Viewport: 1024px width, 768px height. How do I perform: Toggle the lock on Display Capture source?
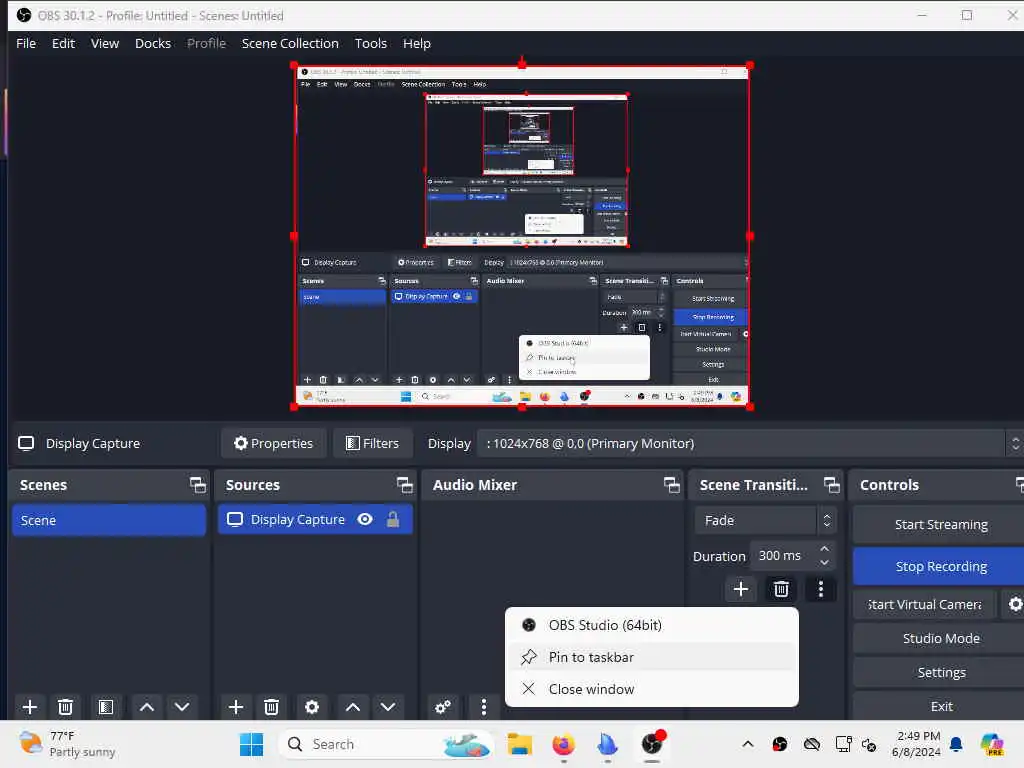click(x=392, y=520)
